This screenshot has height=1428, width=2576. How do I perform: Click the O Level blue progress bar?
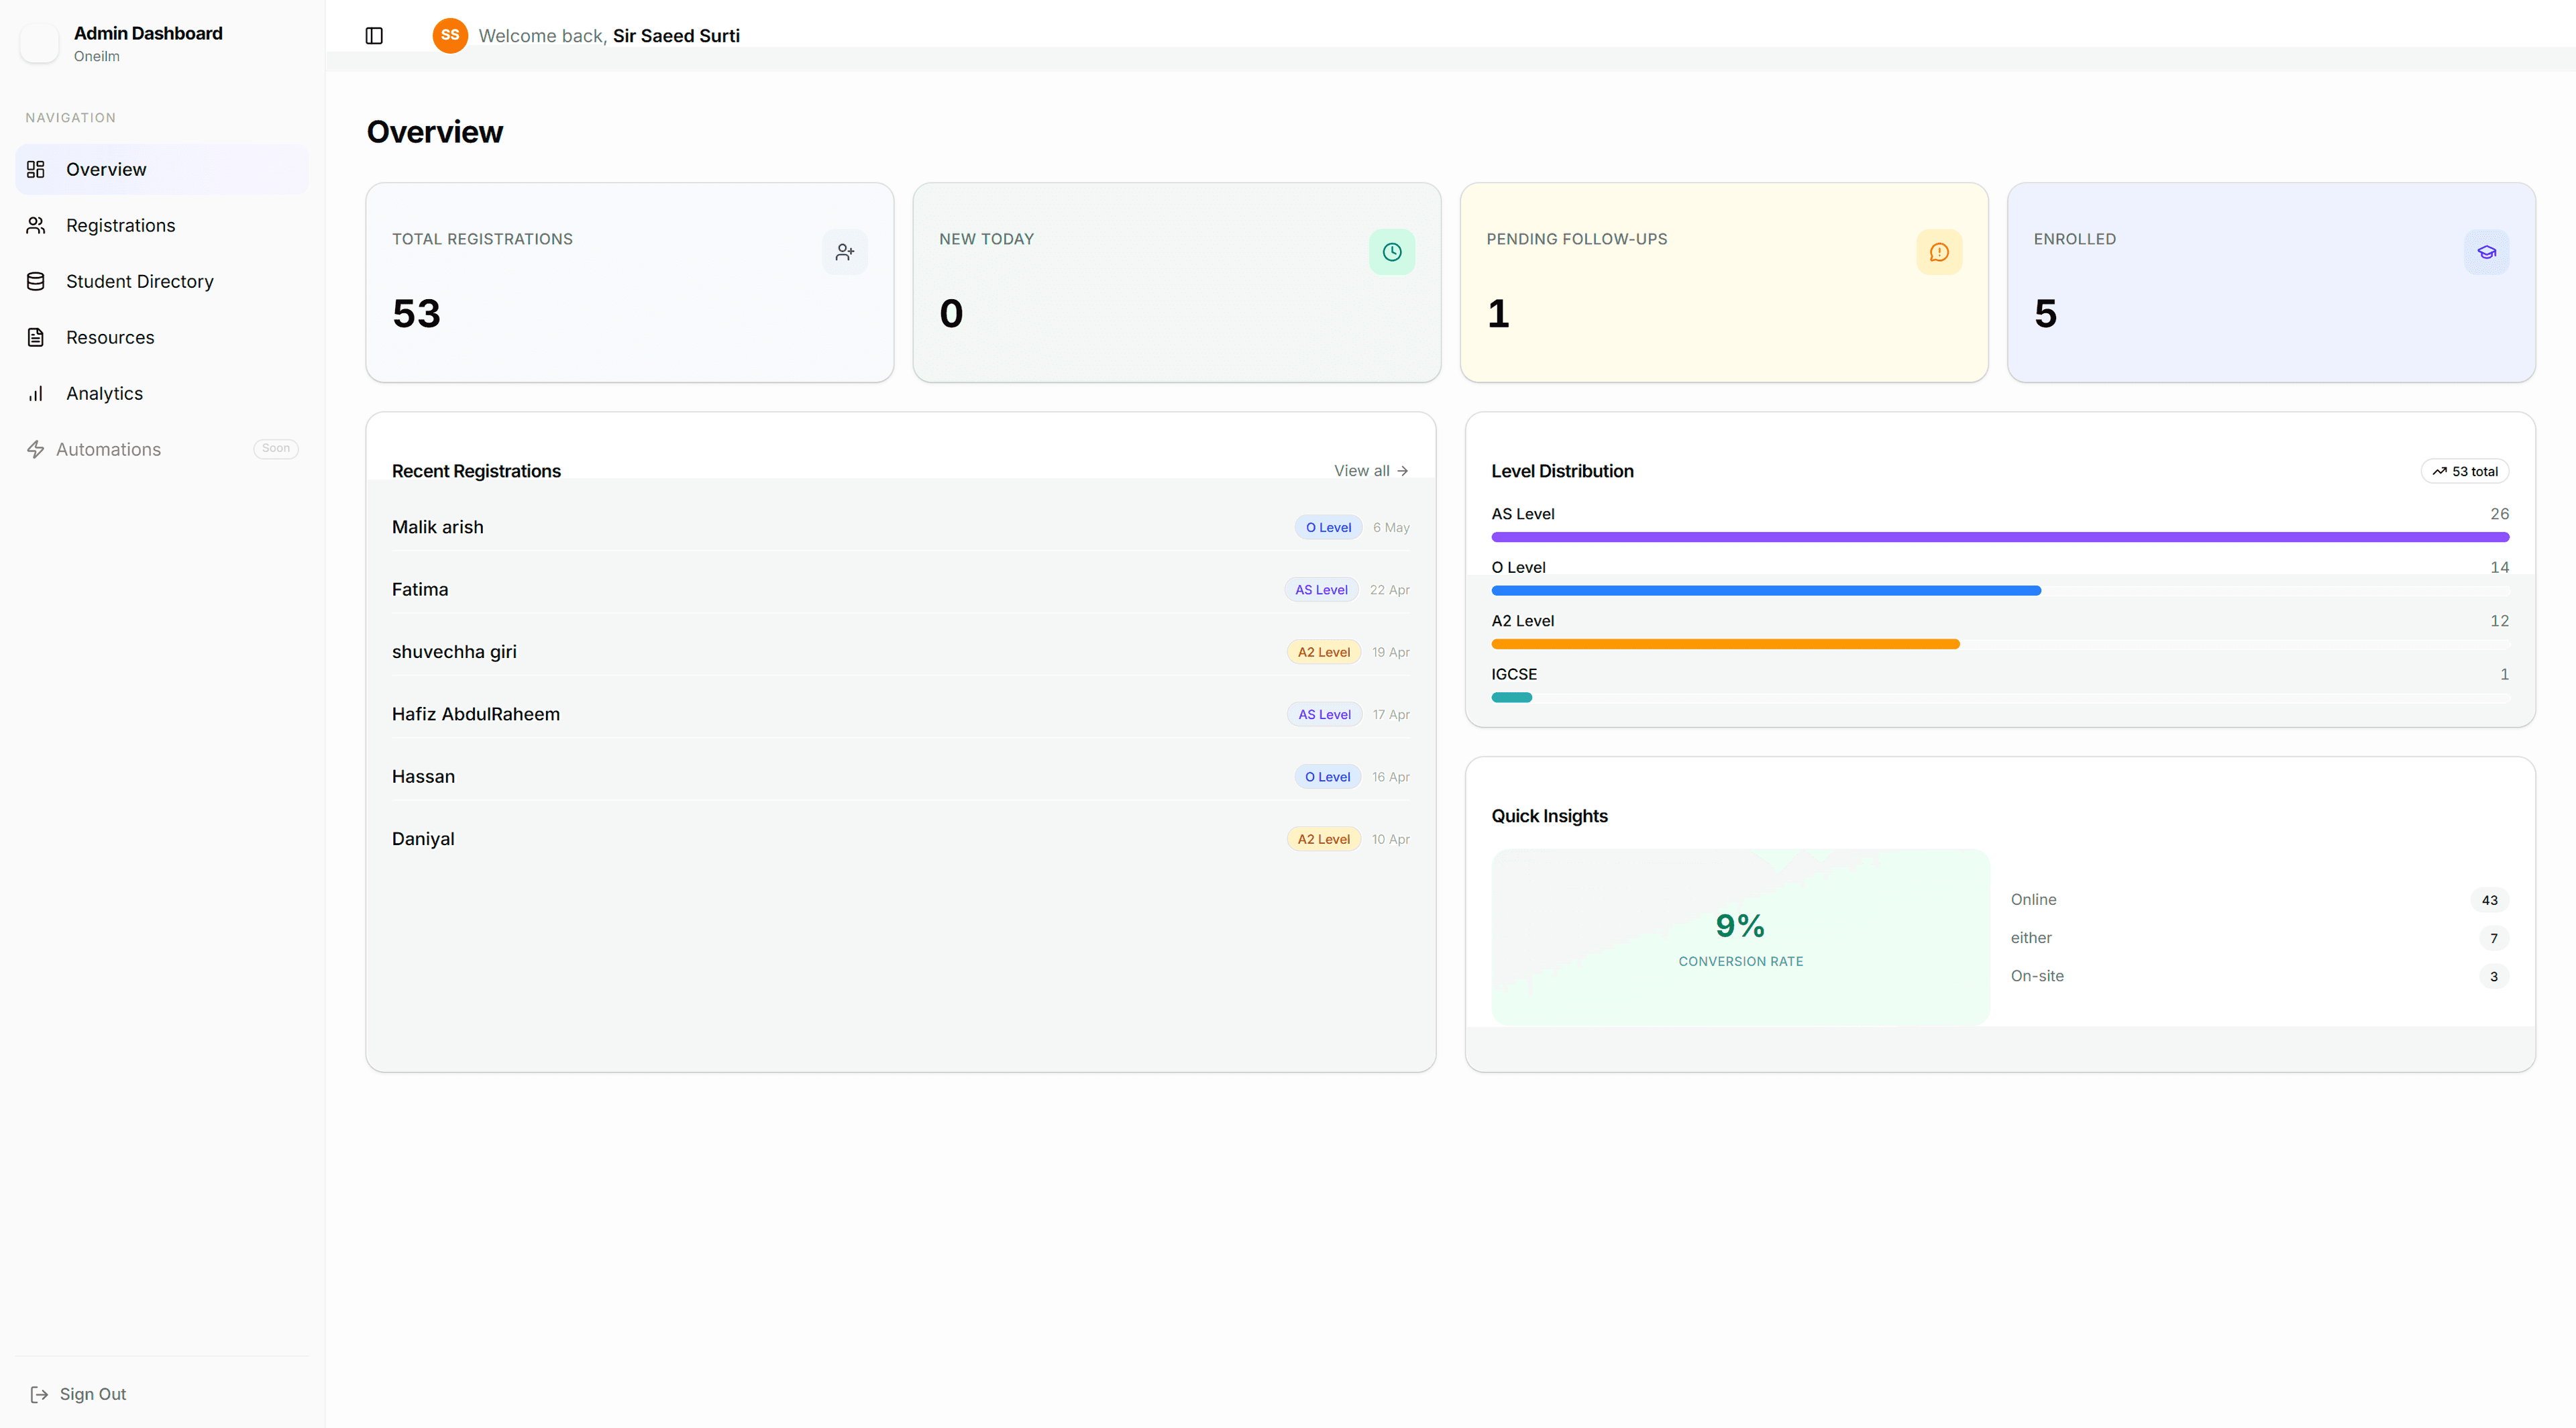(1766, 591)
